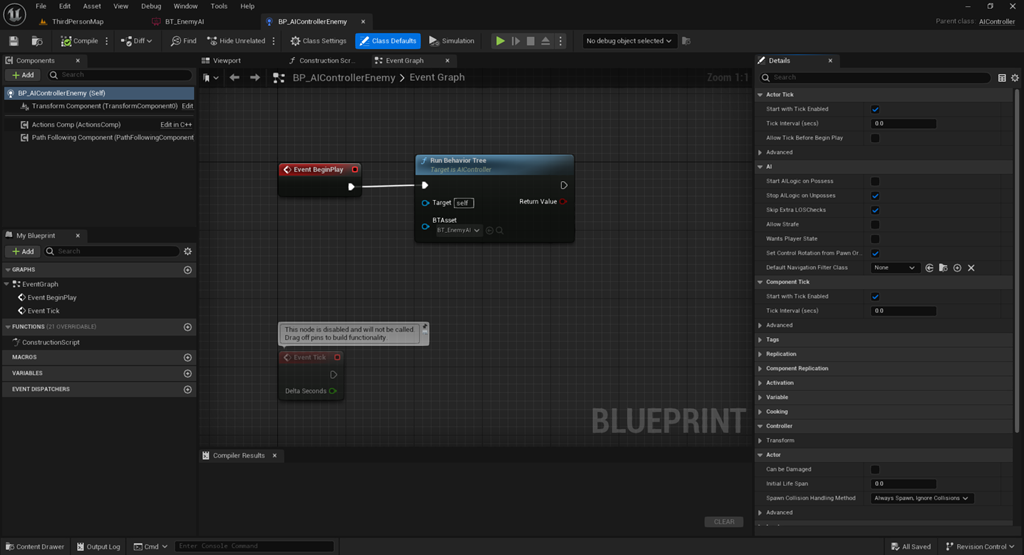Enable Wants Player State

point(875,239)
